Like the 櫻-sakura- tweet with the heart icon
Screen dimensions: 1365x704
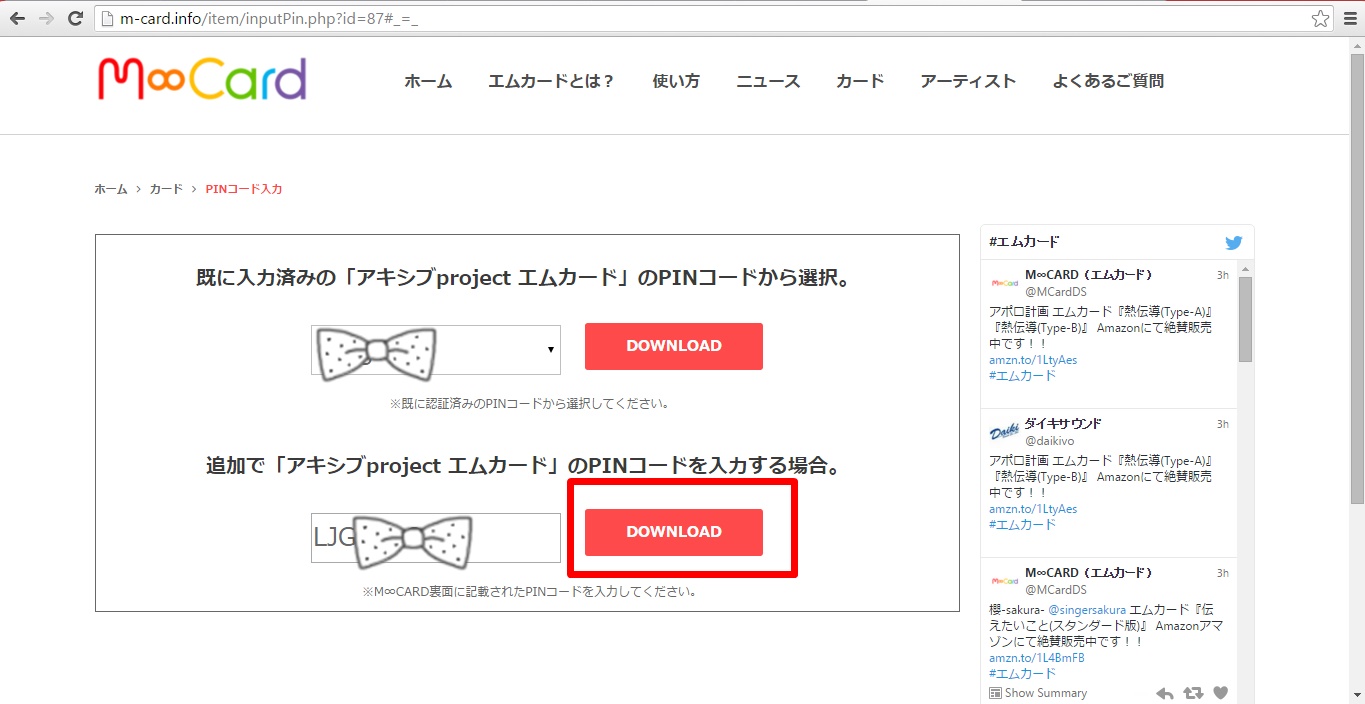point(1220,693)
